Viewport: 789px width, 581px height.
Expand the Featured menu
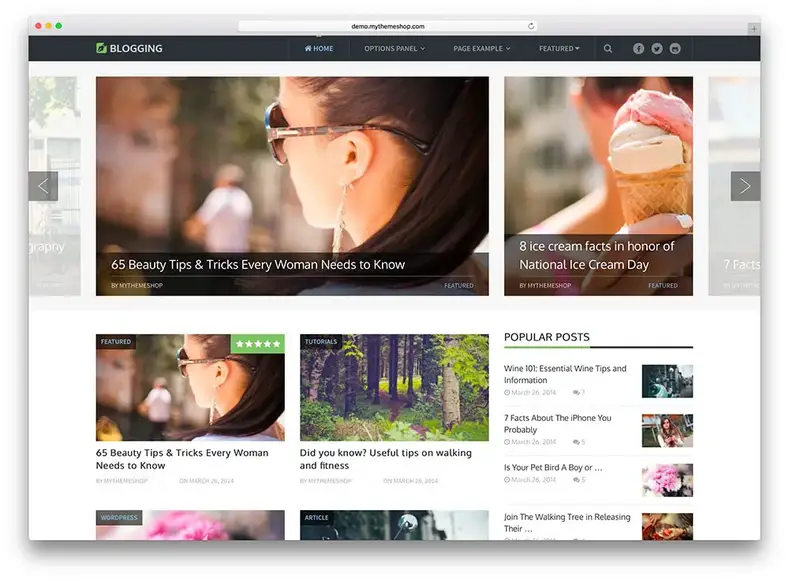[559, 49]
